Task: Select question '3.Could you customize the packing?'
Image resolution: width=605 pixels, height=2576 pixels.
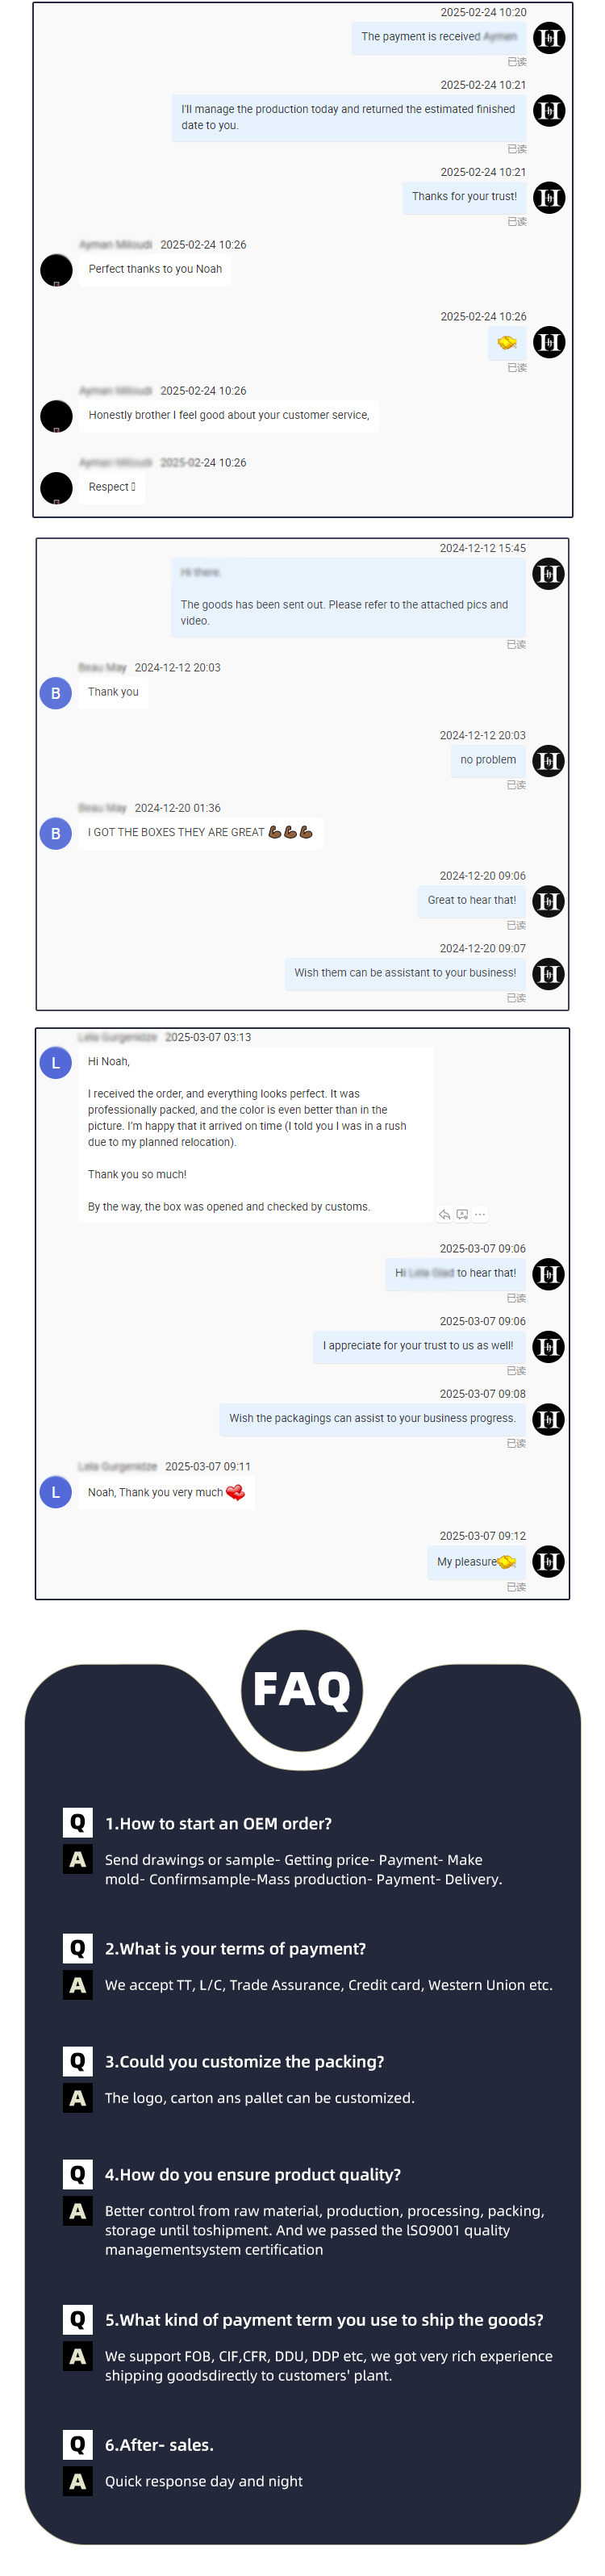Action: pyautogui.click(x=245, y=2061)
